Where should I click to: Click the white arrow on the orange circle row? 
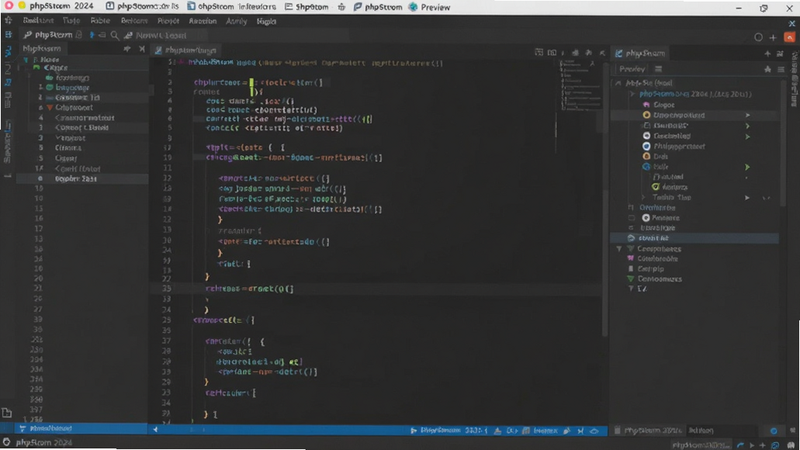click(x=747, y=115)
